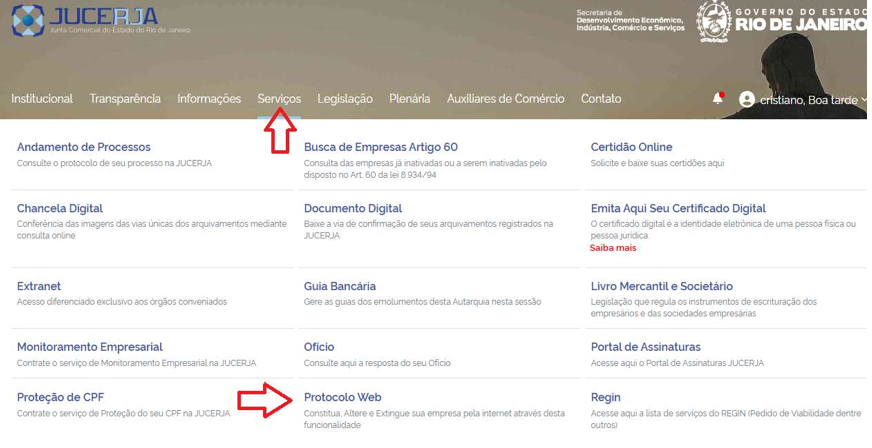Click 'Conferência das imagens das vias únicas' description
This screenshot has height=448, width=872.
(152, 230)
